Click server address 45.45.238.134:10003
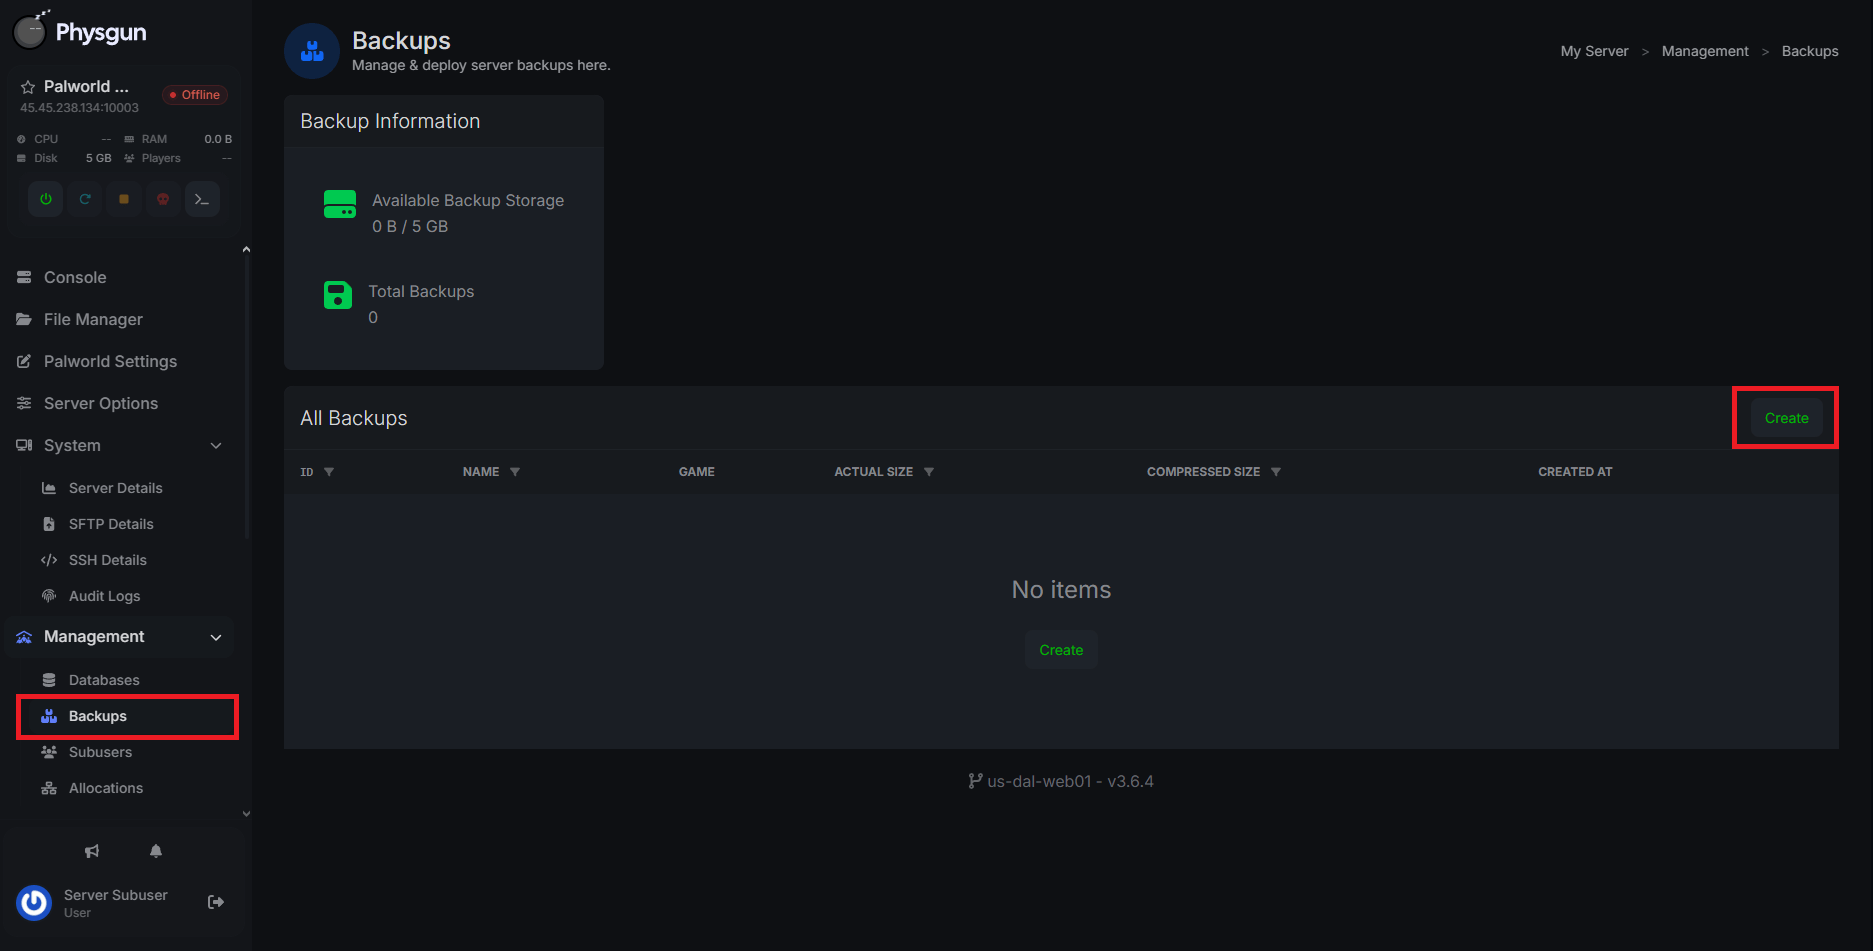This screenshot has width=1873, height=951. tap(80, 108)
